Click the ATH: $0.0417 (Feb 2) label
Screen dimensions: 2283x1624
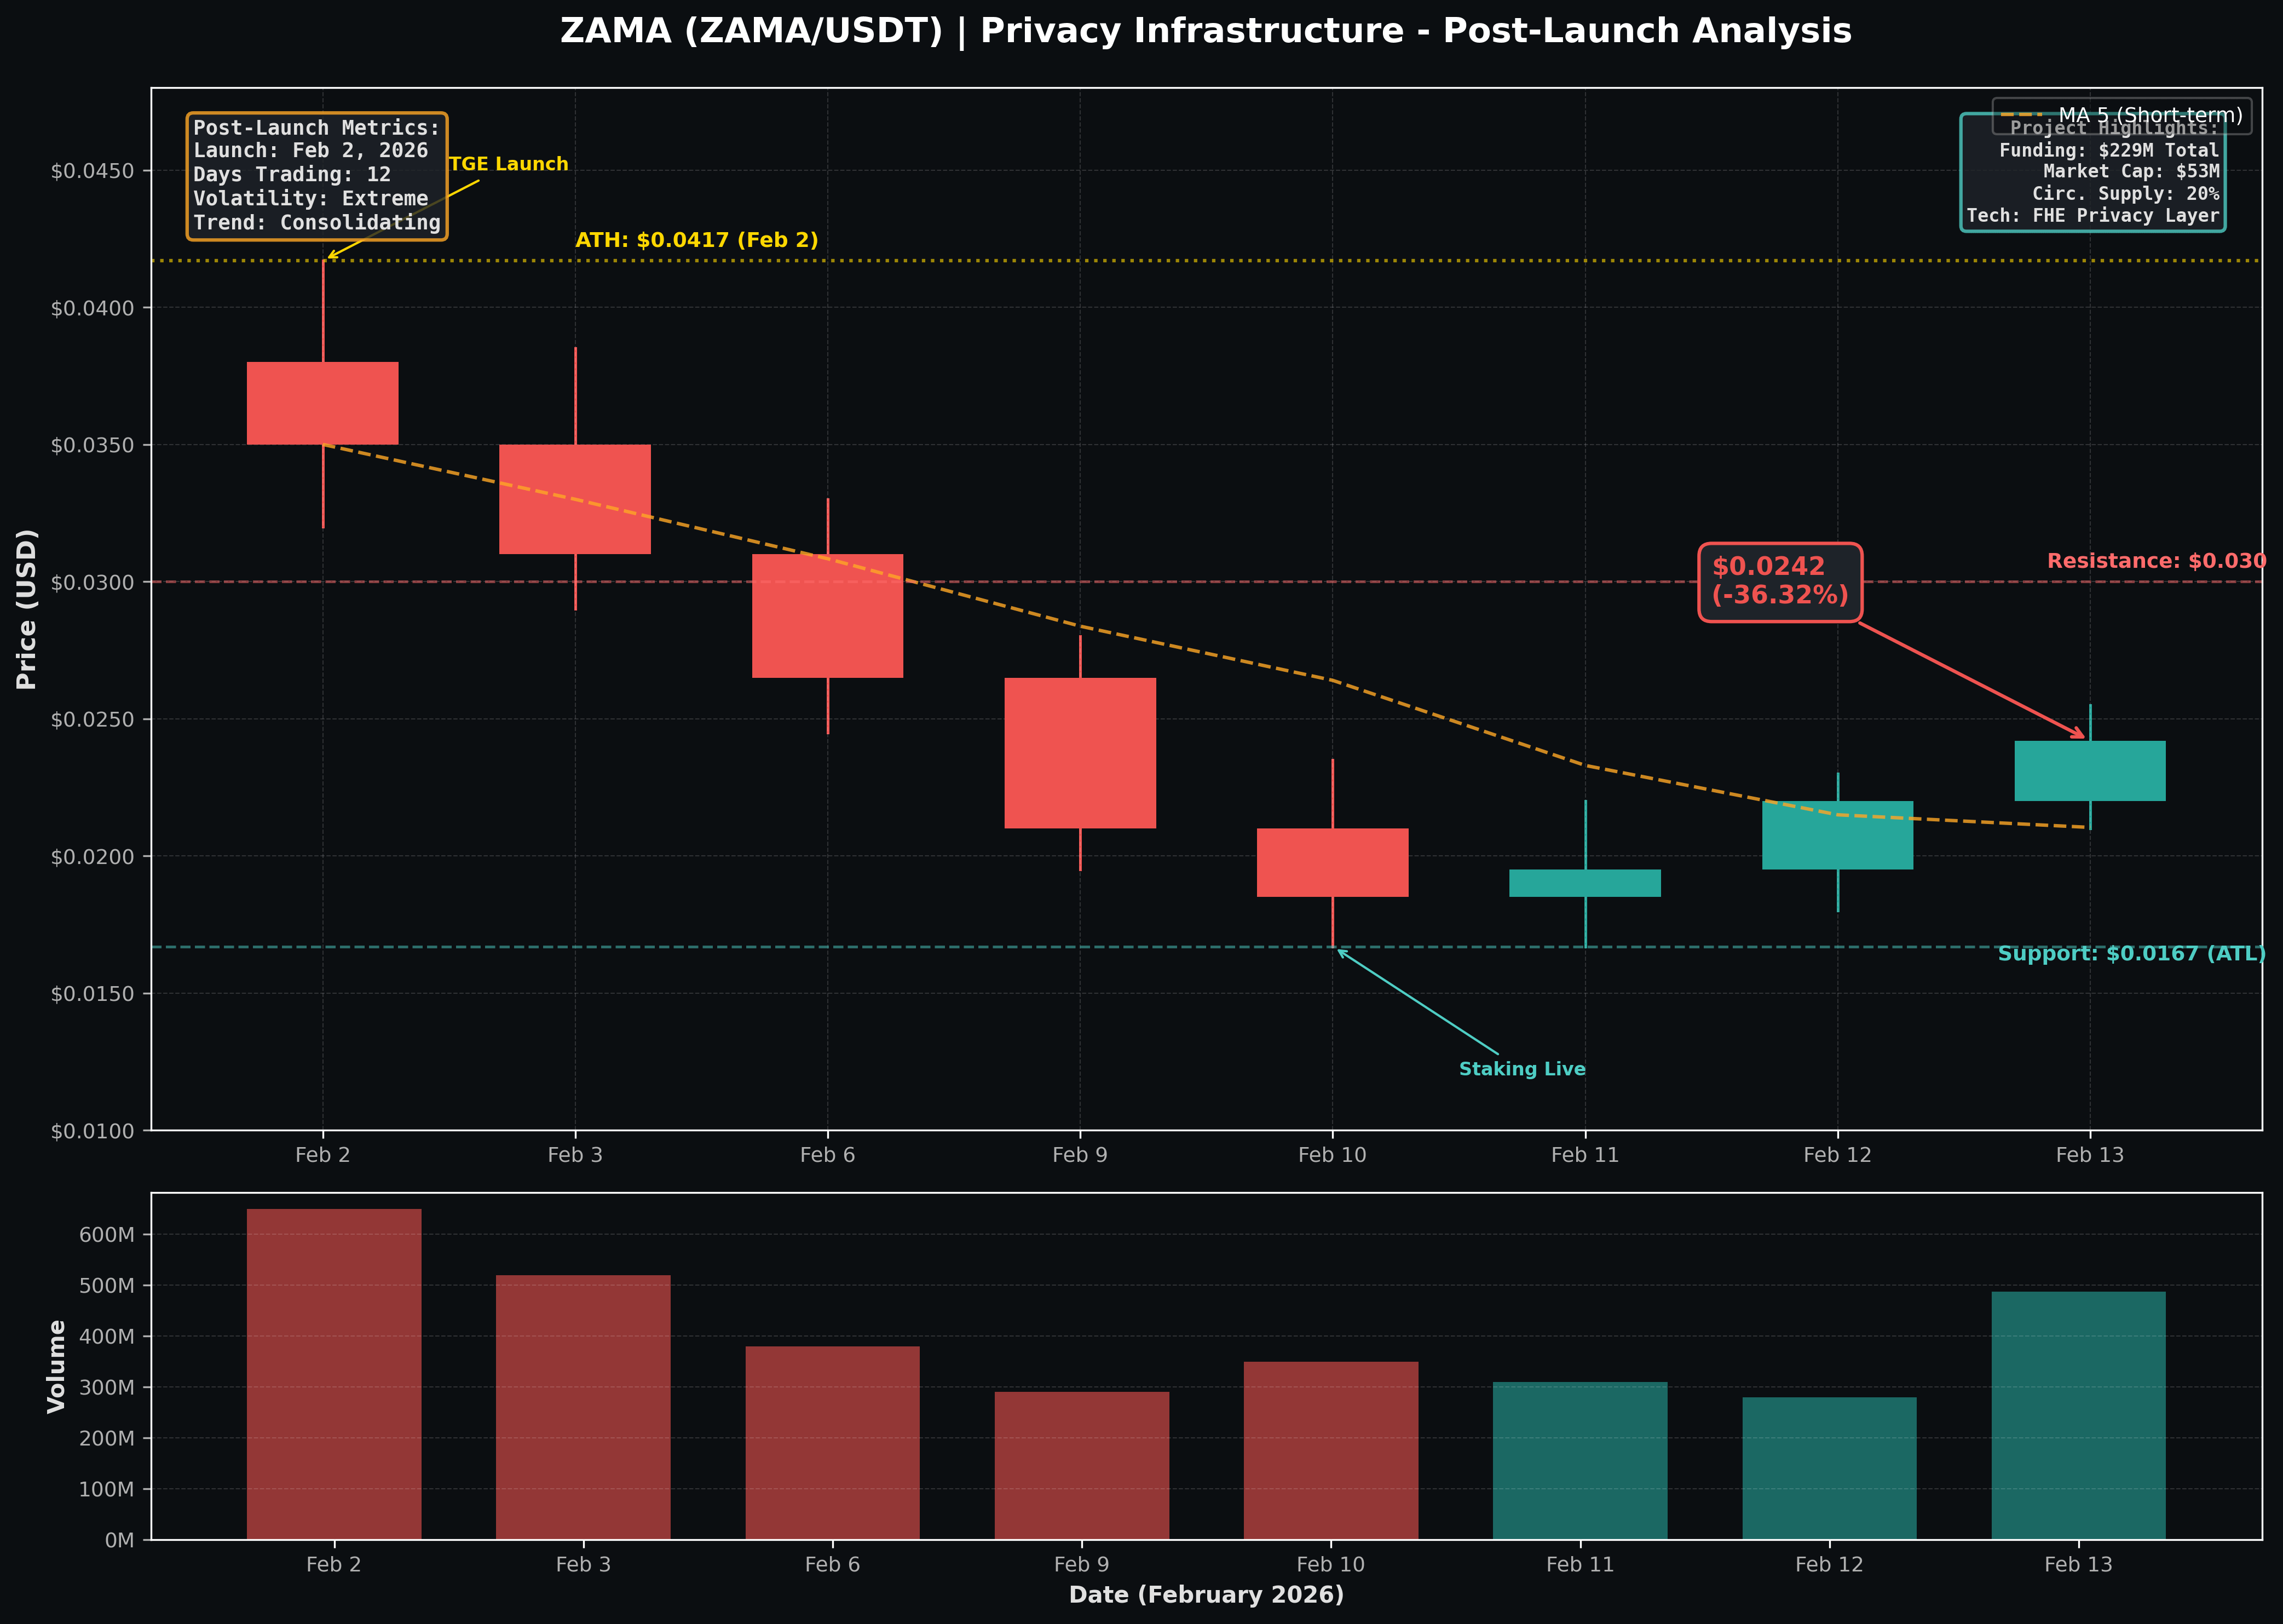[696, 240]
